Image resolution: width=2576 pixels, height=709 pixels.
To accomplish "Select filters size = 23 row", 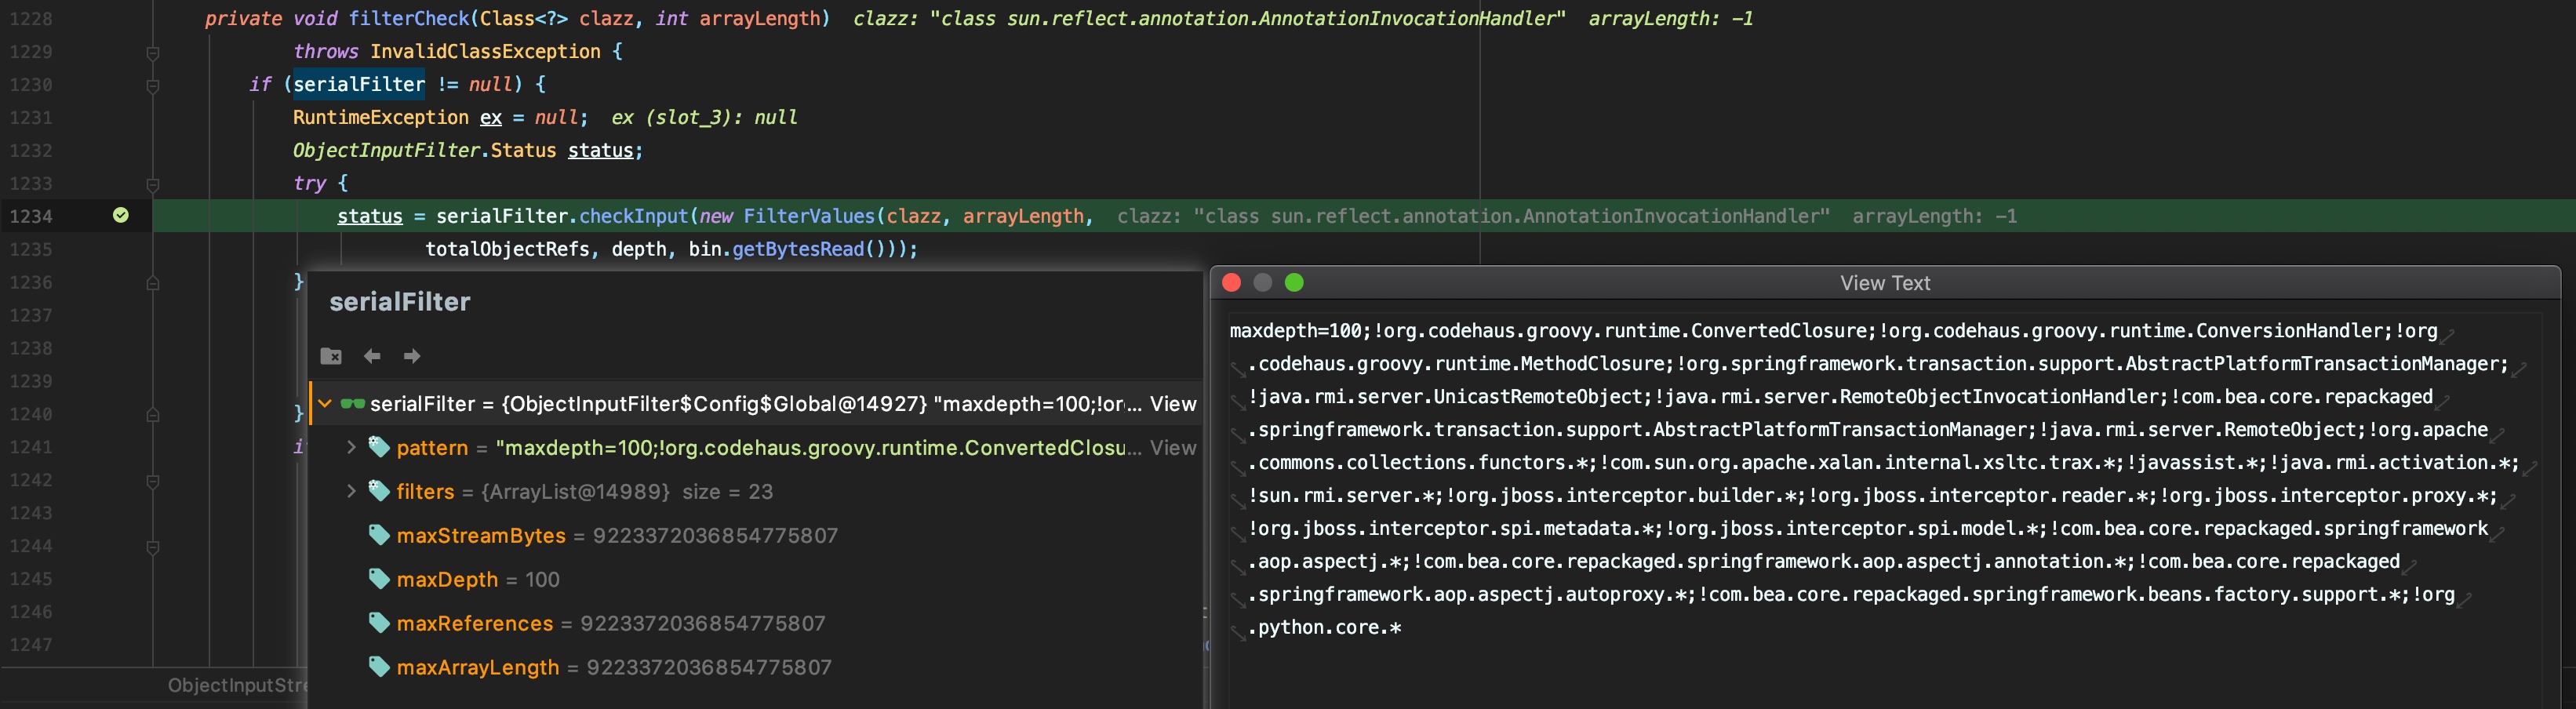I will (756, 491).
